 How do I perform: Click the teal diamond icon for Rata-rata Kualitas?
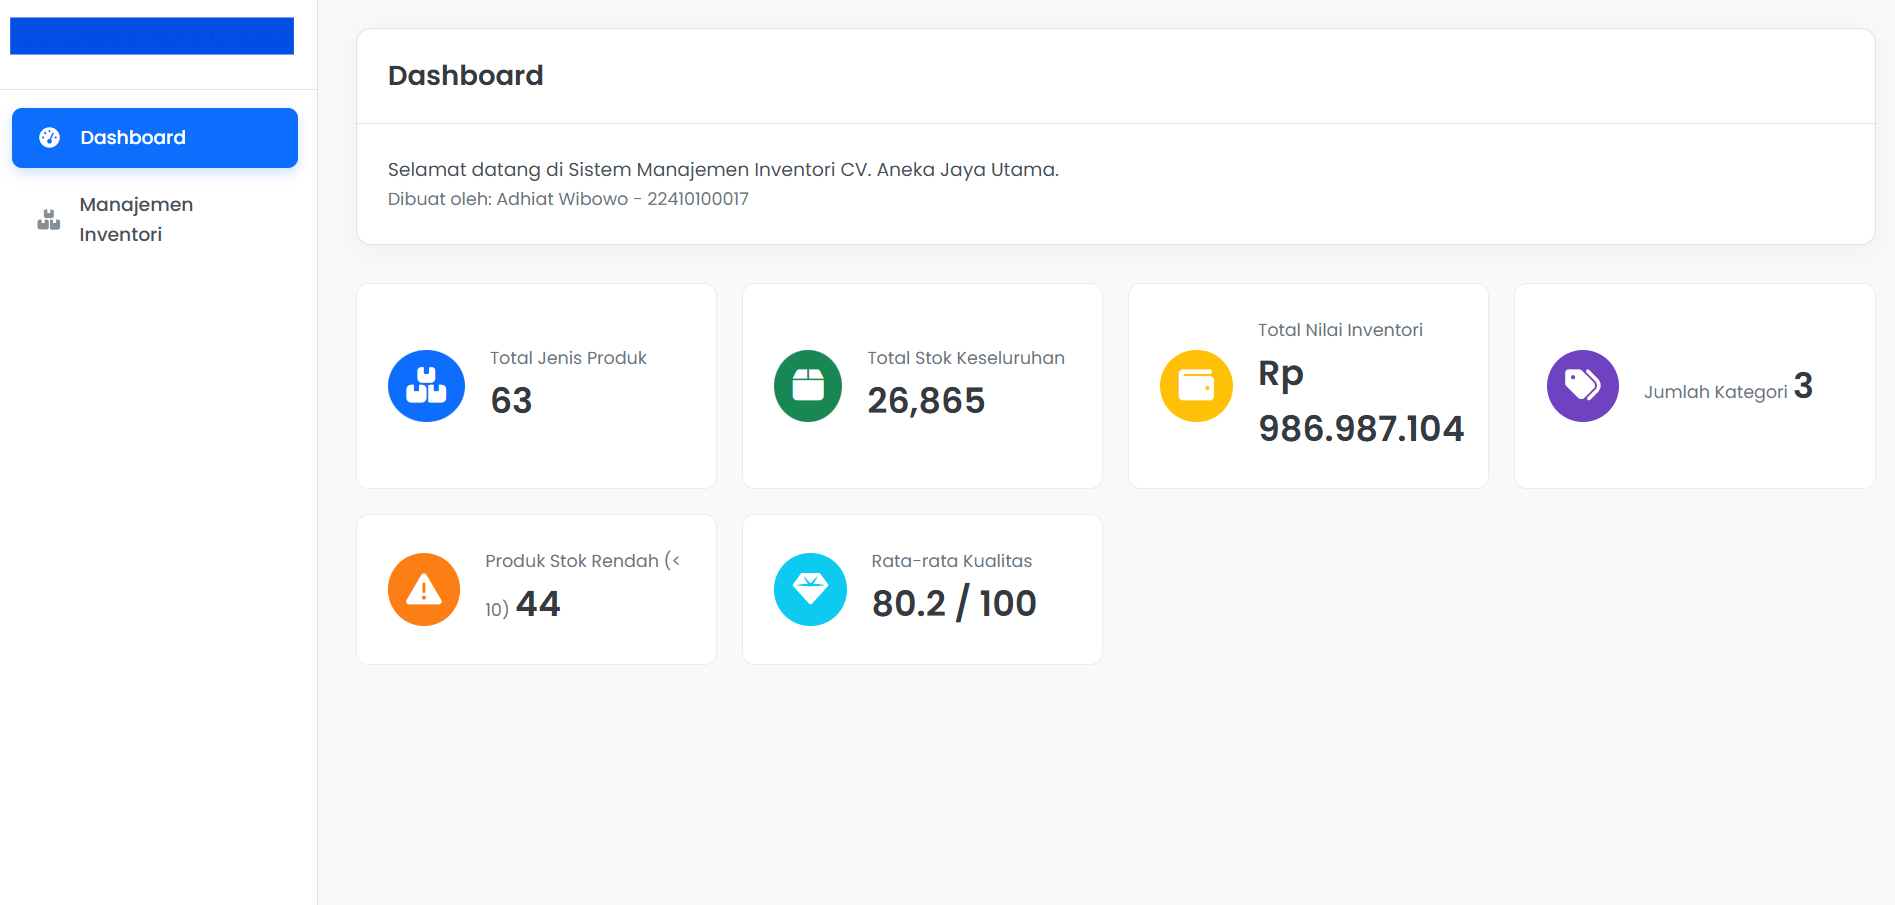point(810,589)
